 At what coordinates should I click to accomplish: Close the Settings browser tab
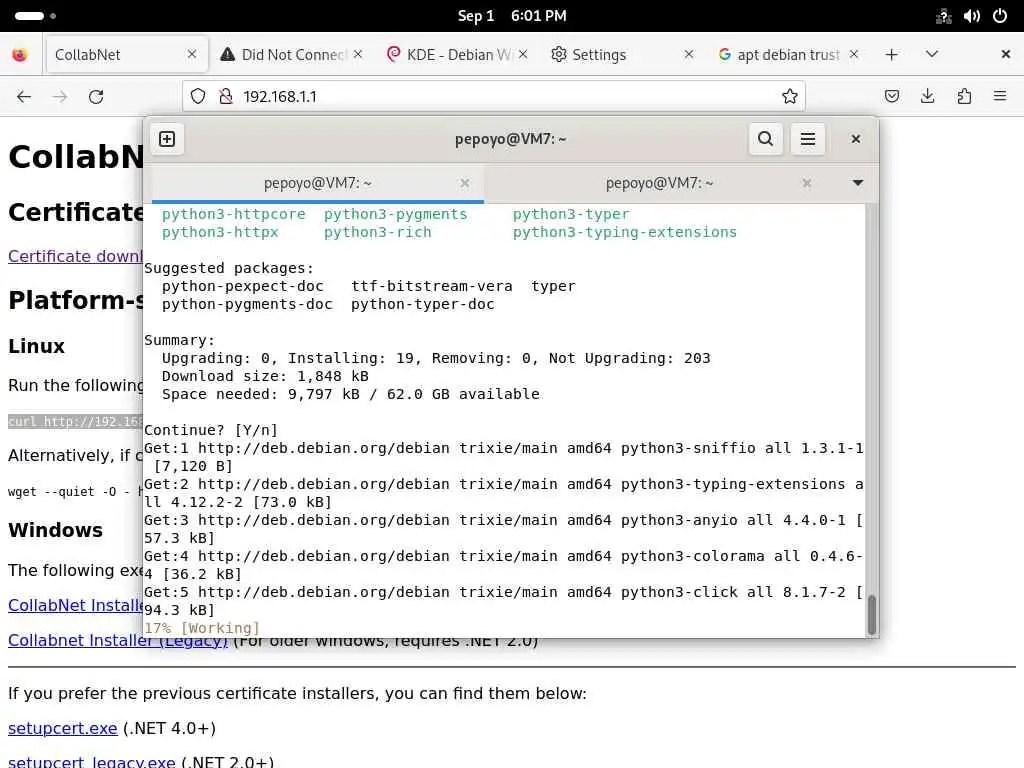(689, 54)
